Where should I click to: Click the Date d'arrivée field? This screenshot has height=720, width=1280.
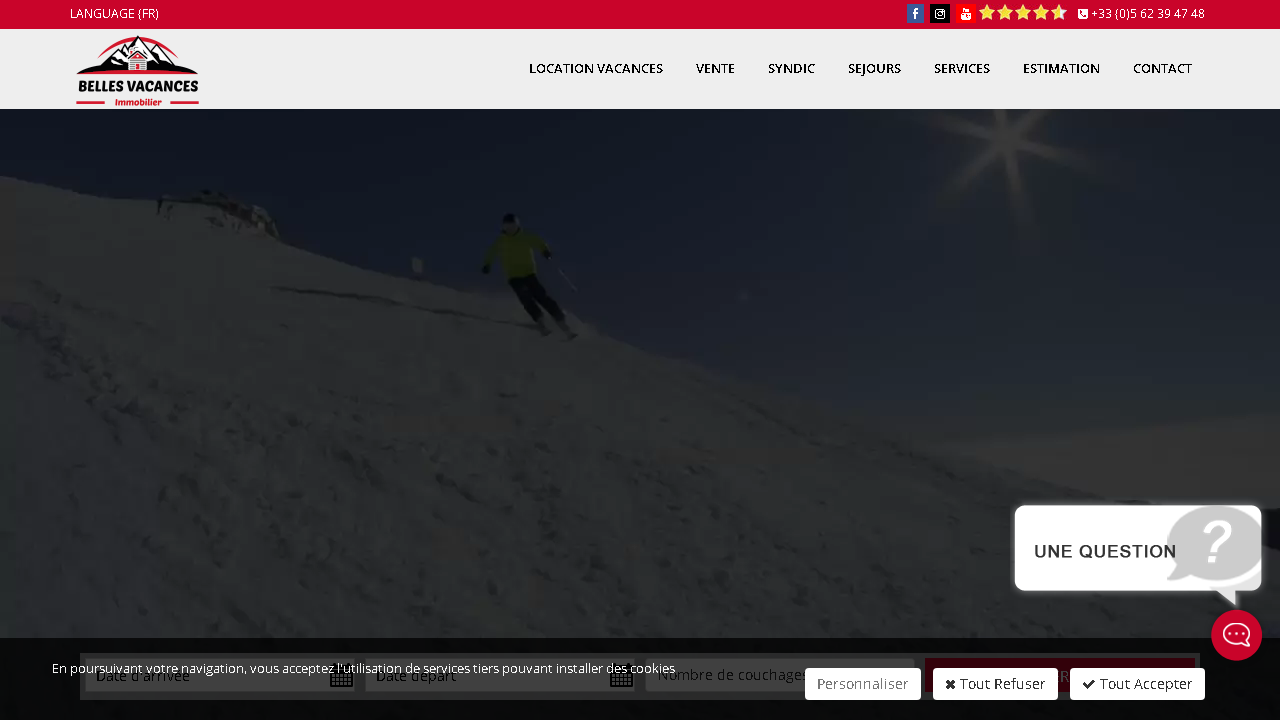point(220,675)
